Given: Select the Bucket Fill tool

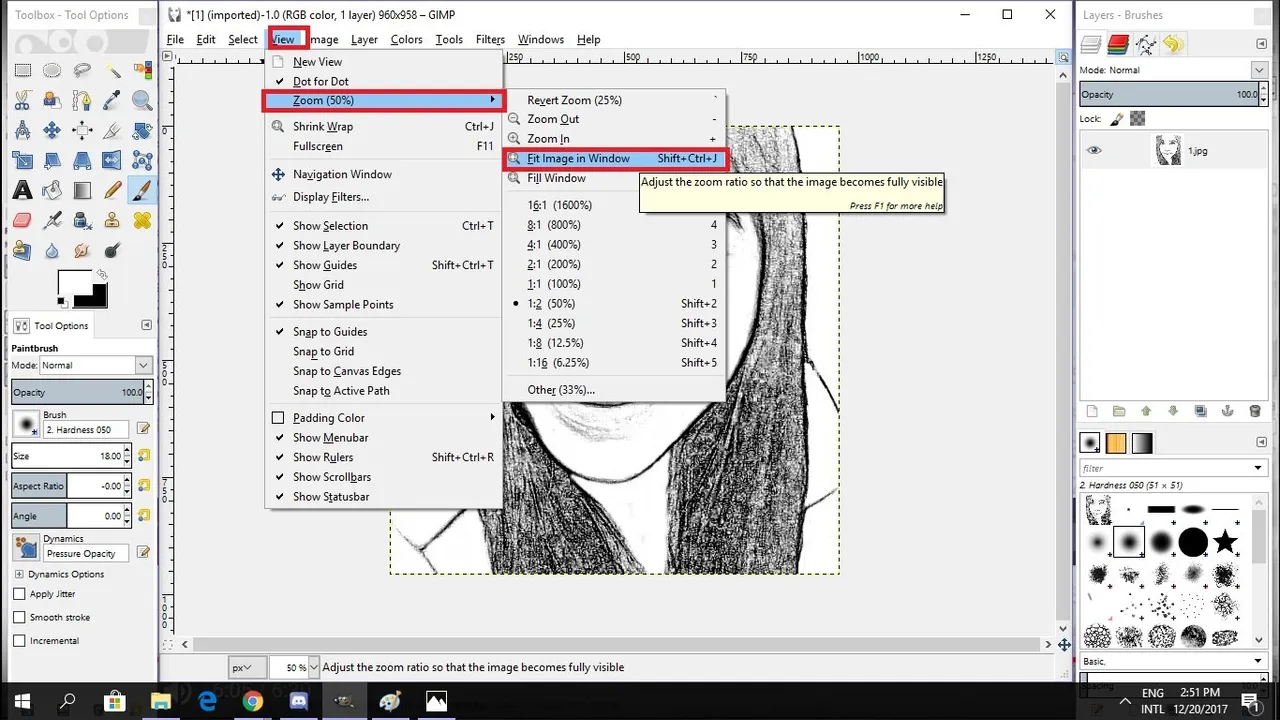Looking at the screenshot, I should coord(52,191).
